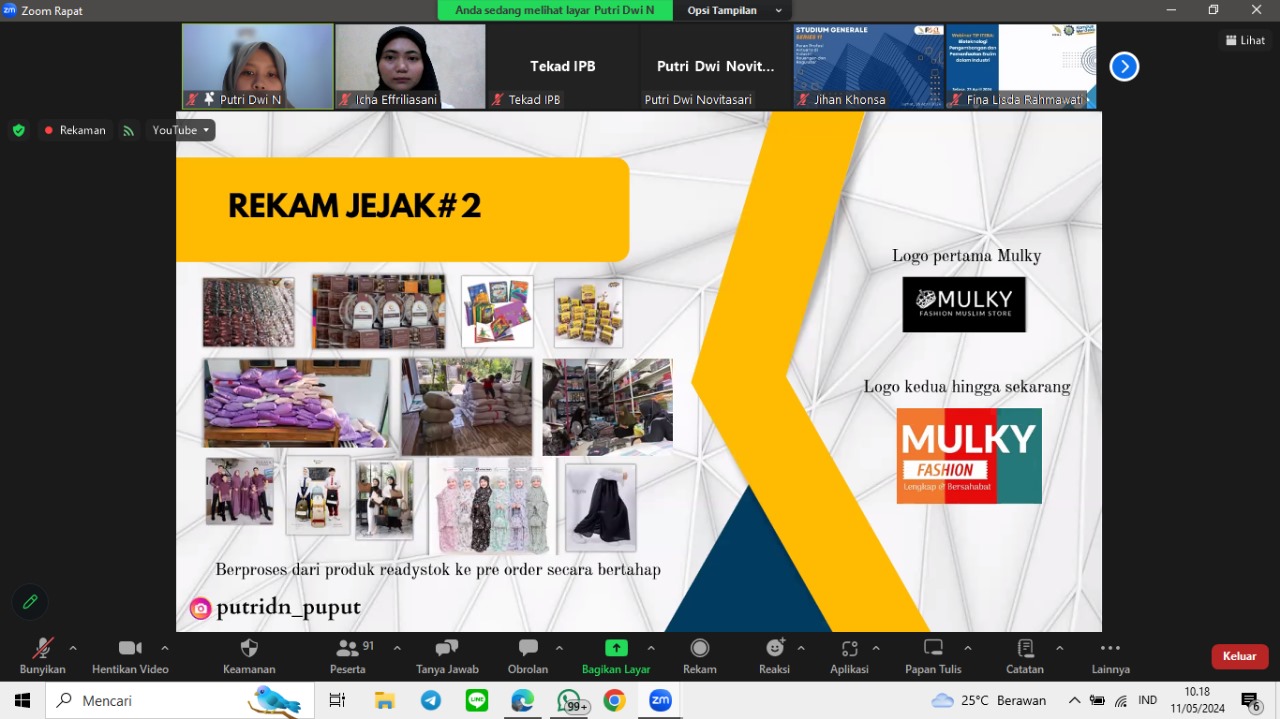Open the Reaksi reactions icon

(x=774, y=648)
